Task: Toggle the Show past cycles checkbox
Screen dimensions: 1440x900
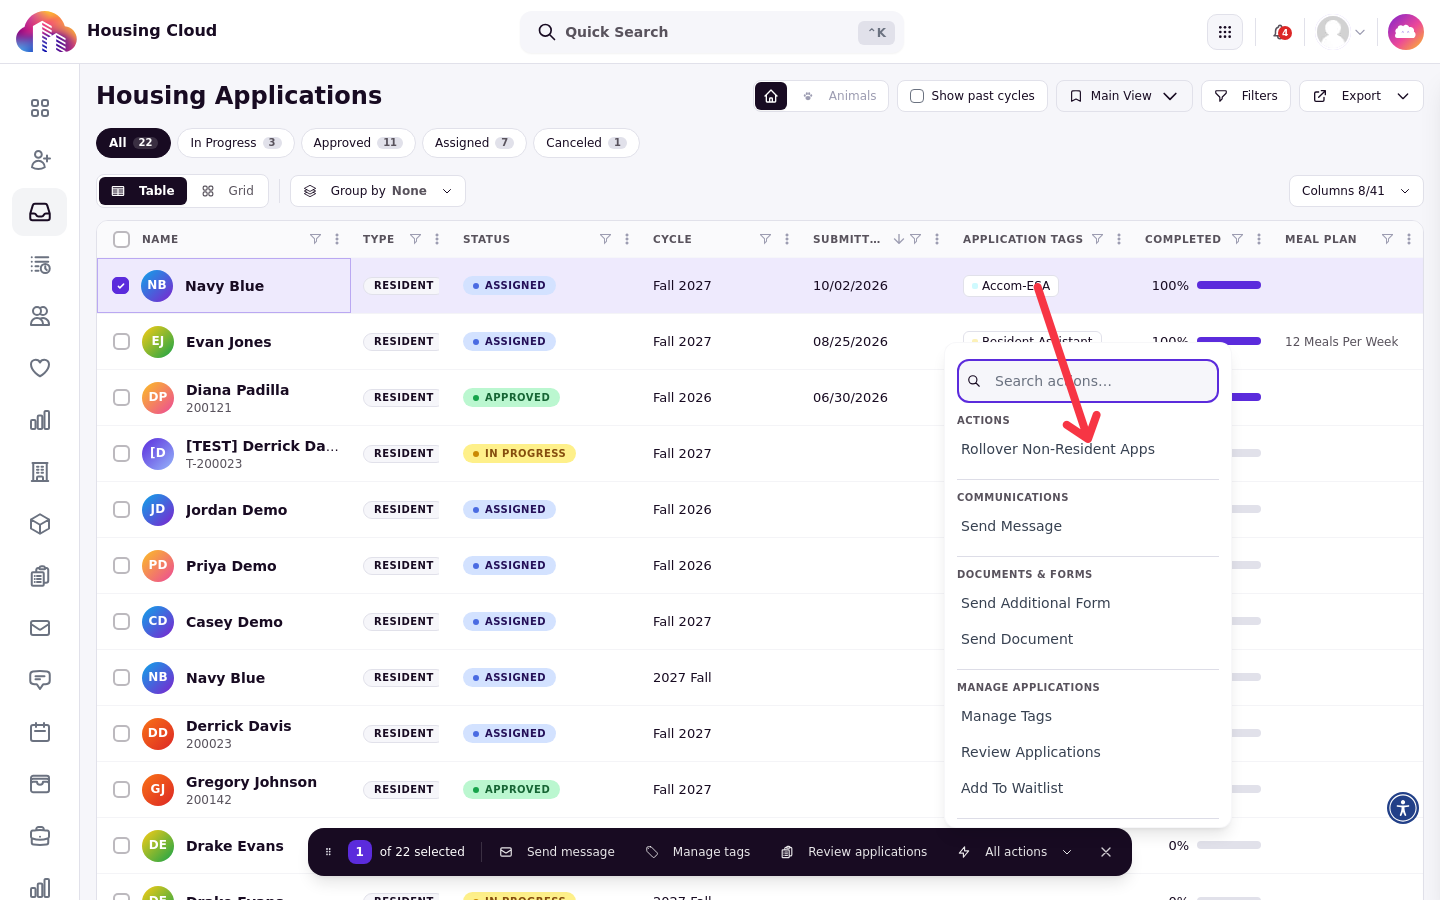Action: [x=917, y=96]
